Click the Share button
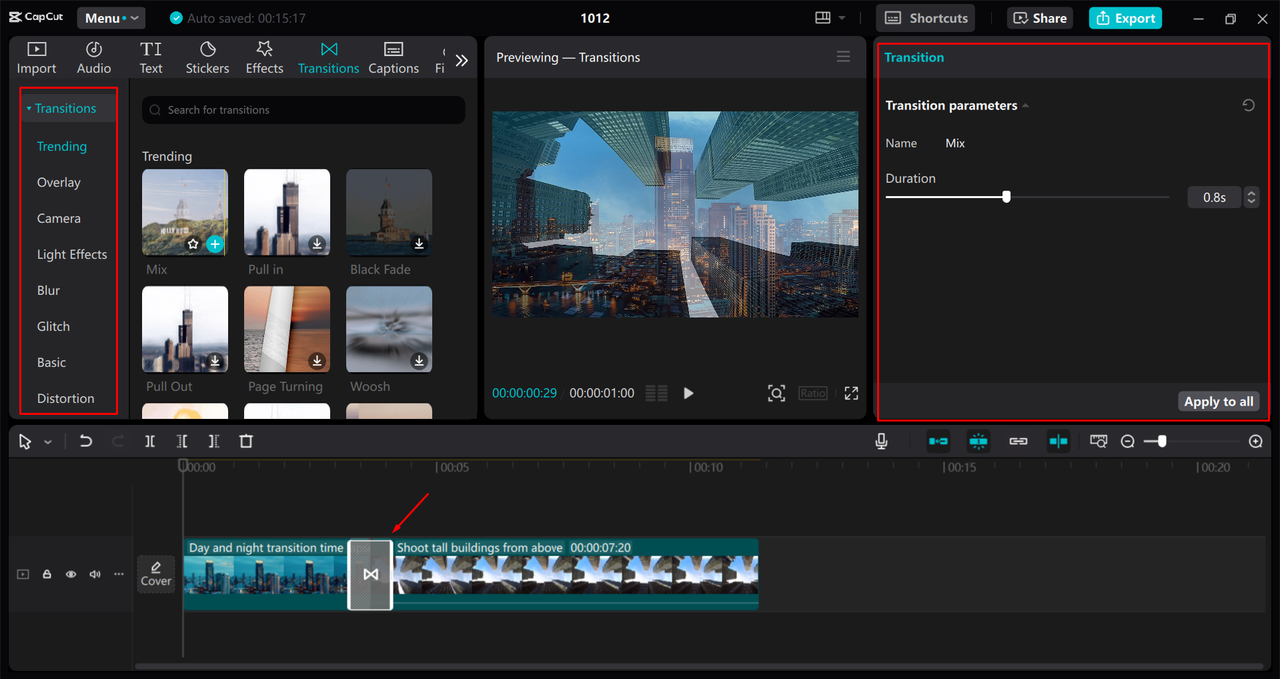 [x=1040, y=18]
